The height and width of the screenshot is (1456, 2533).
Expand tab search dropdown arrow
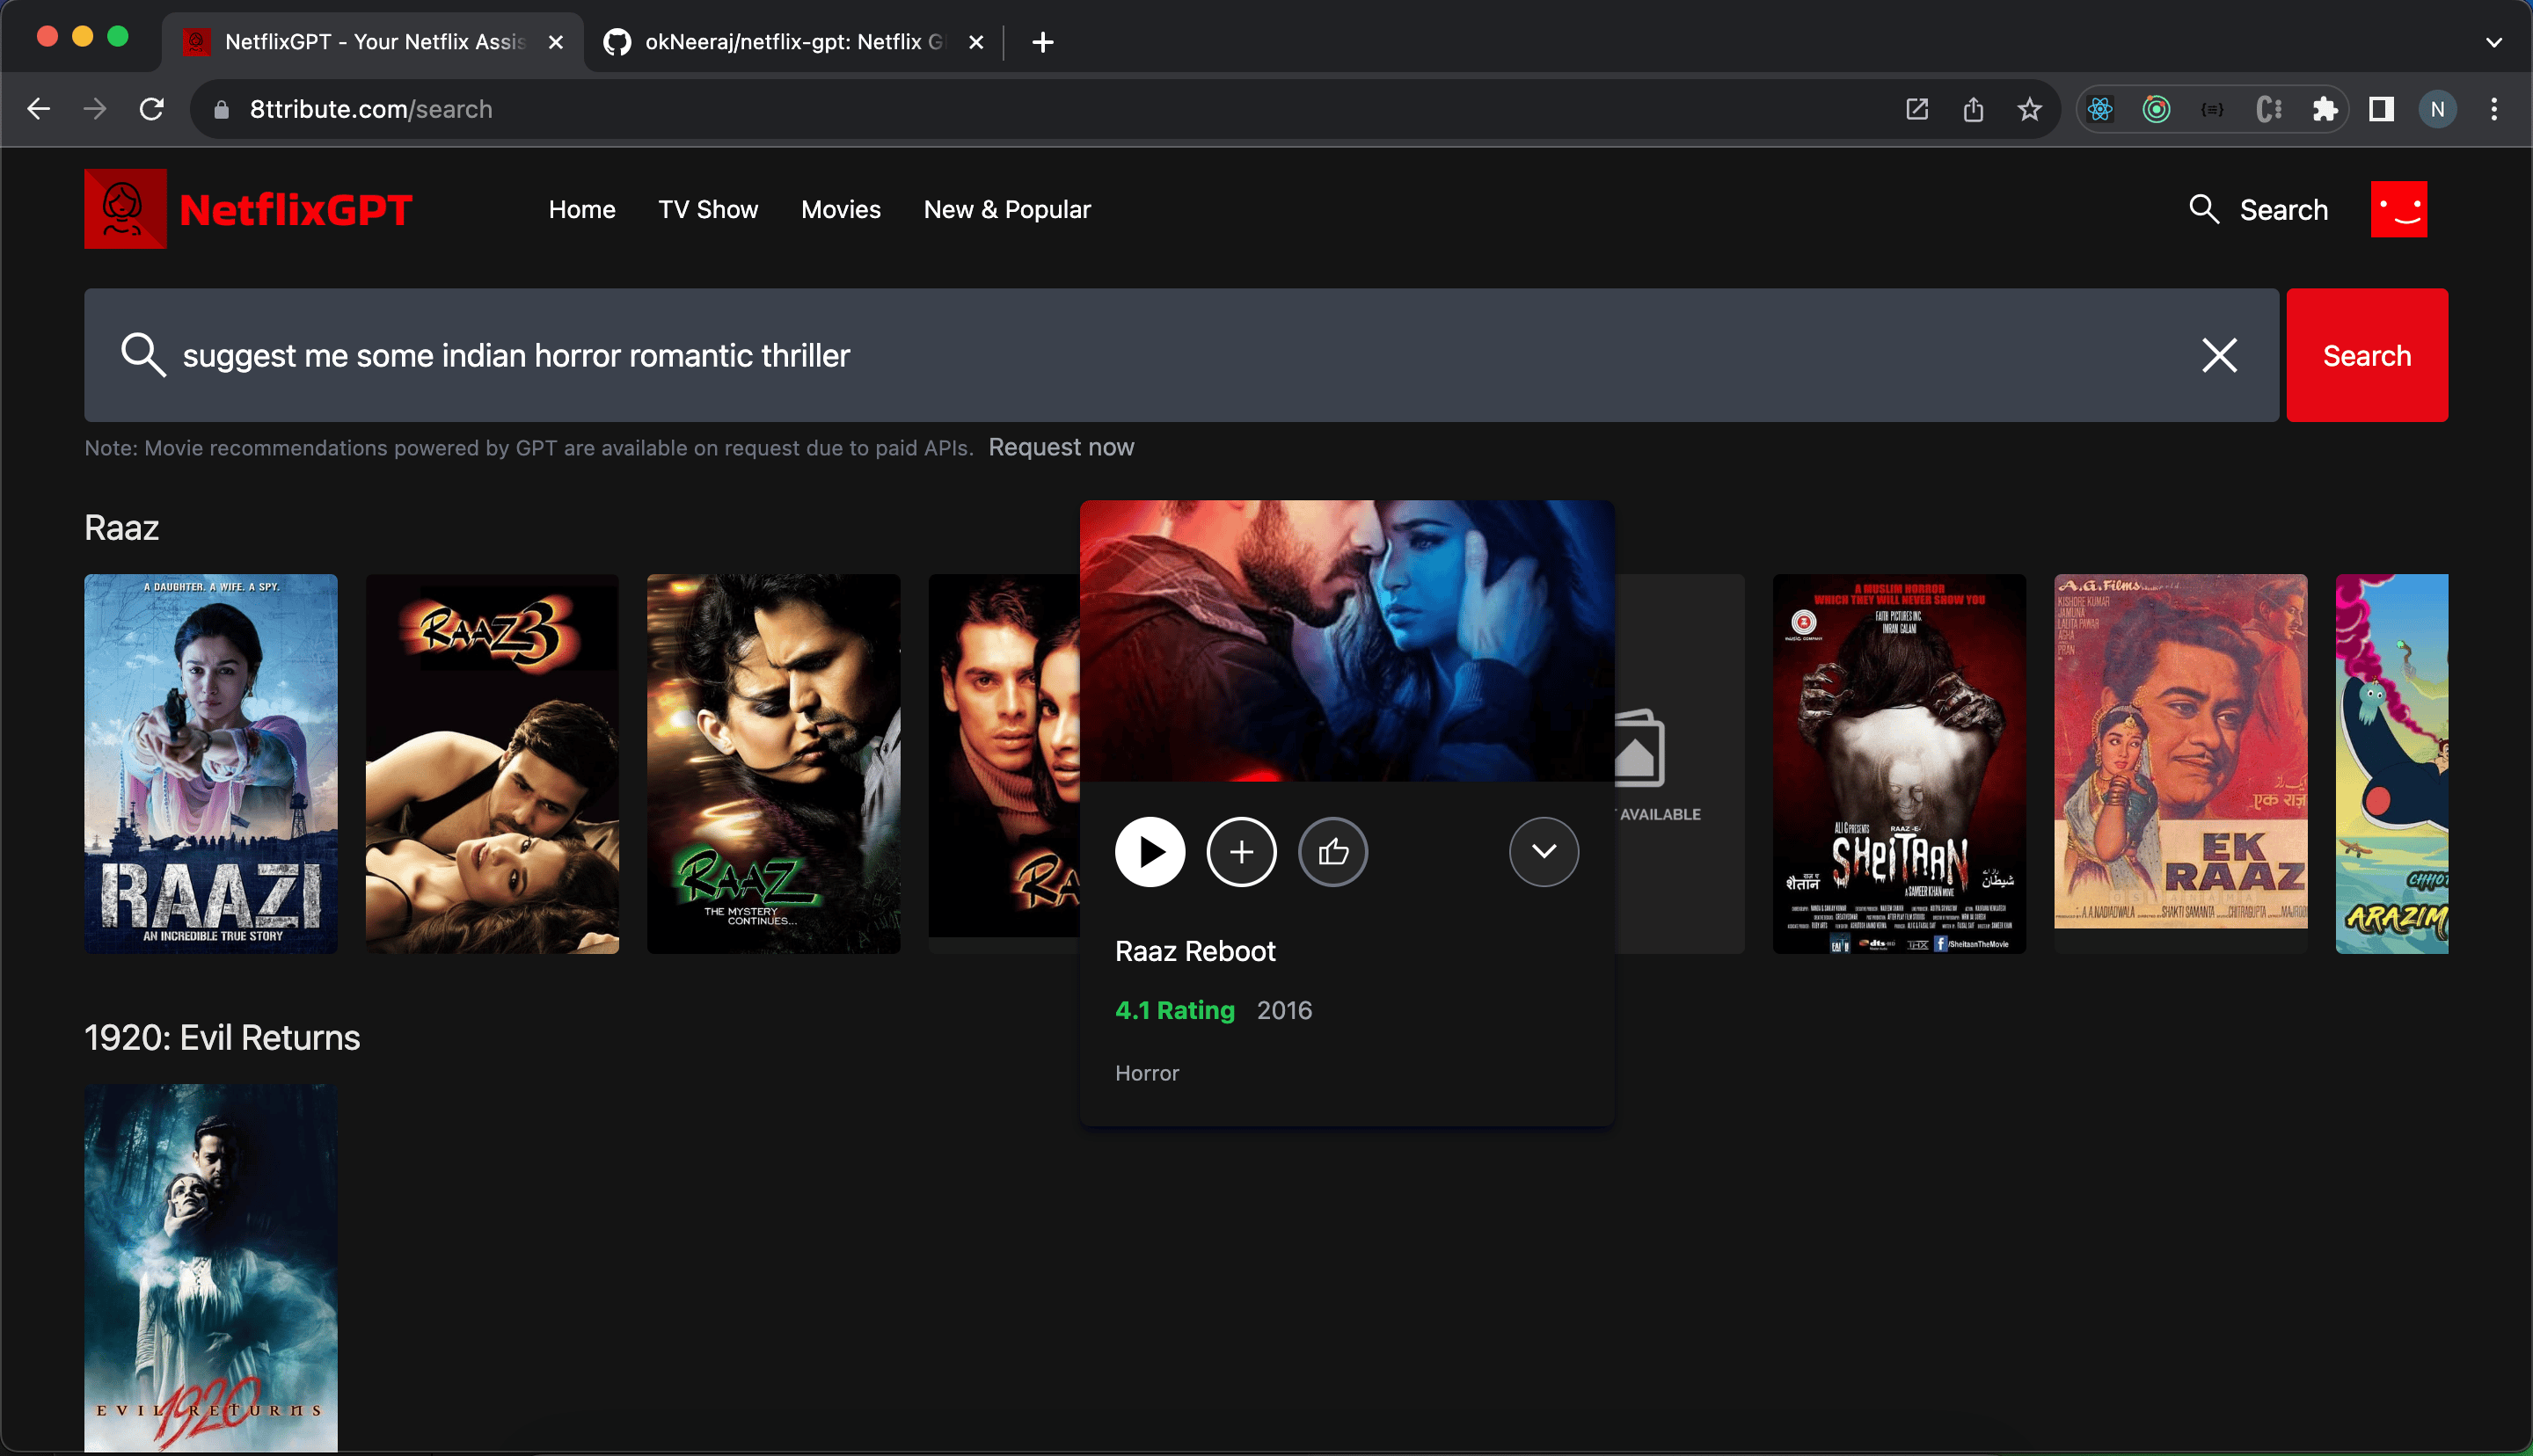pyautogui.click(x=2493, y=42)
